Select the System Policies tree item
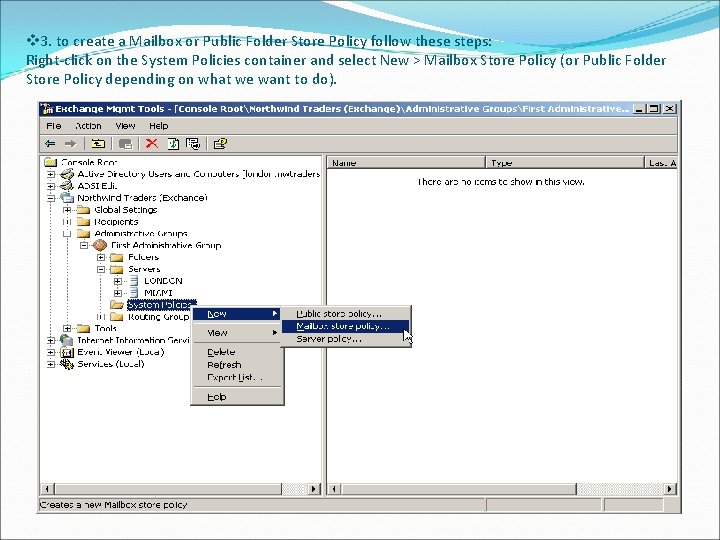The width and height of the screenshot is (720, 540). pyautogui.click(x=161, y=304)
